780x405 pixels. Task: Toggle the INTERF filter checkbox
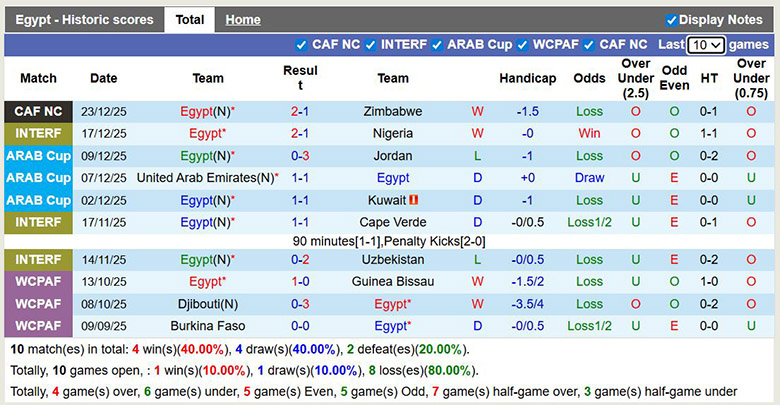370,45
